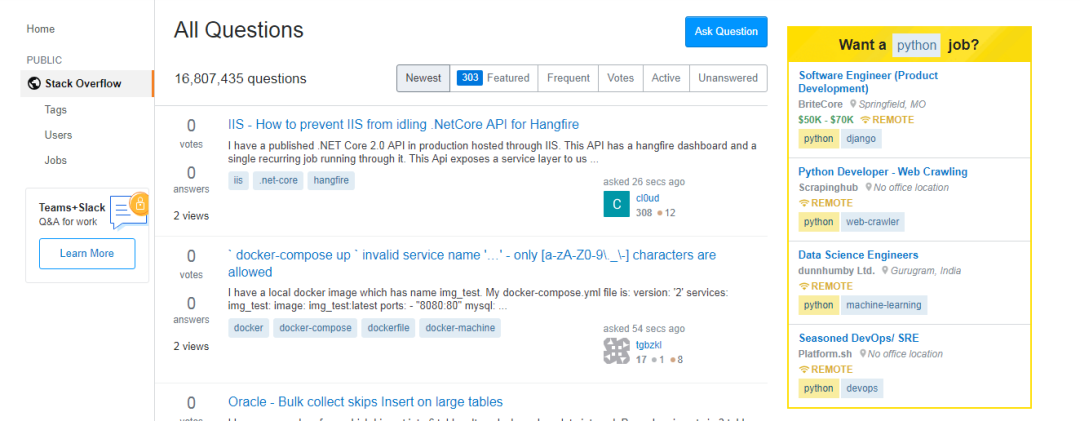Click location pin next to Gurugram, India
The height and width of the screenshot is (421, 1080).
[x=885, y=271]
